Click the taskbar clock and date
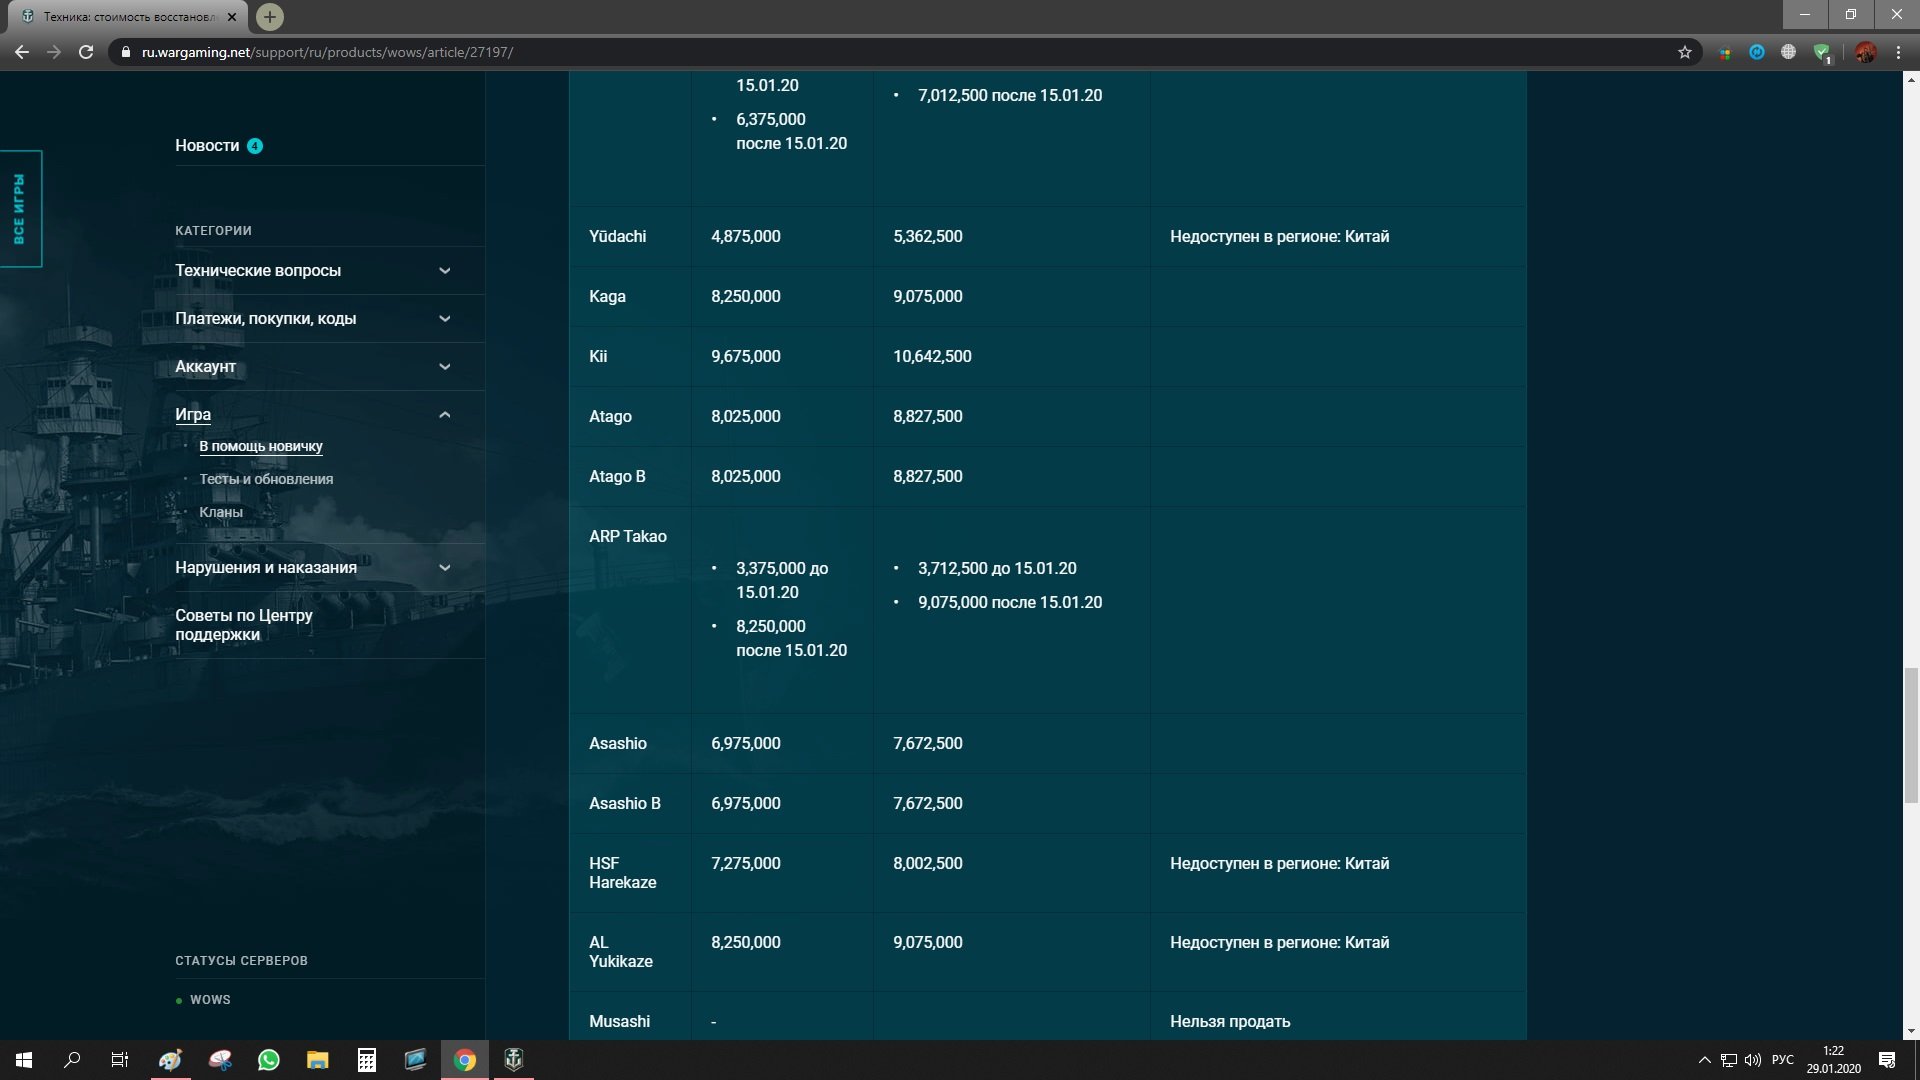This screenshot has height=1080, width=1920. (x=1833, y=1060)
